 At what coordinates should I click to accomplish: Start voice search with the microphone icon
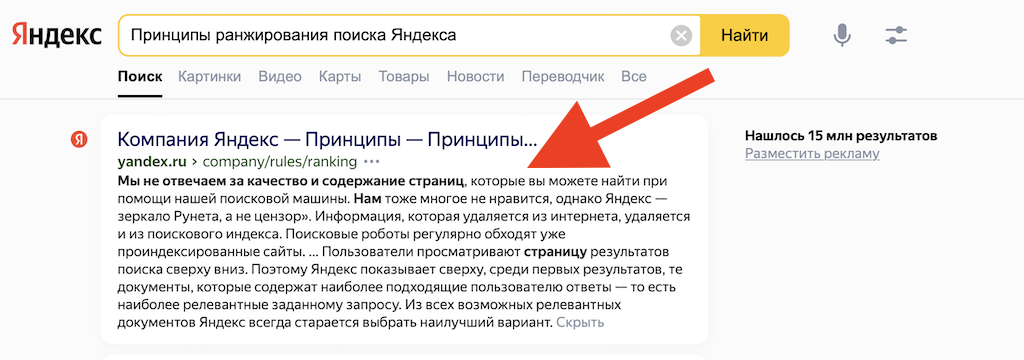click(842, 35)
